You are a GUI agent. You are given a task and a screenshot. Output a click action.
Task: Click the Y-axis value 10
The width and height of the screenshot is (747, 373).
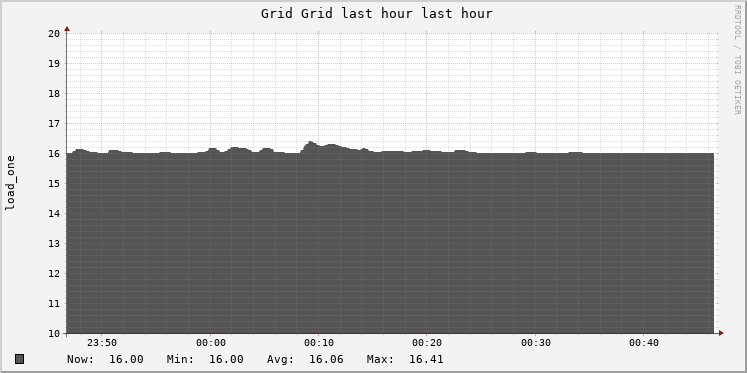click(54, 333)
